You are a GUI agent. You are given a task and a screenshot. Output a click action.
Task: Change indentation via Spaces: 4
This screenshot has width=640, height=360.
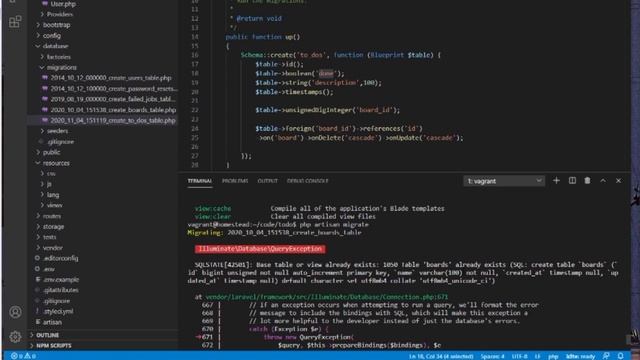point(492,356)
